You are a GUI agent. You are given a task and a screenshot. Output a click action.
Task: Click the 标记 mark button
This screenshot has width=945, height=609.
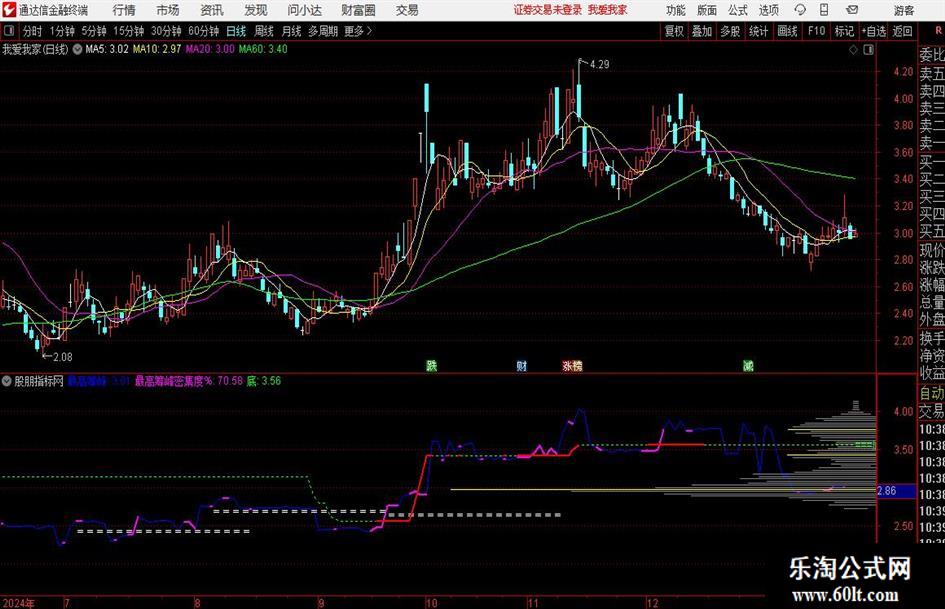[844, 31]
